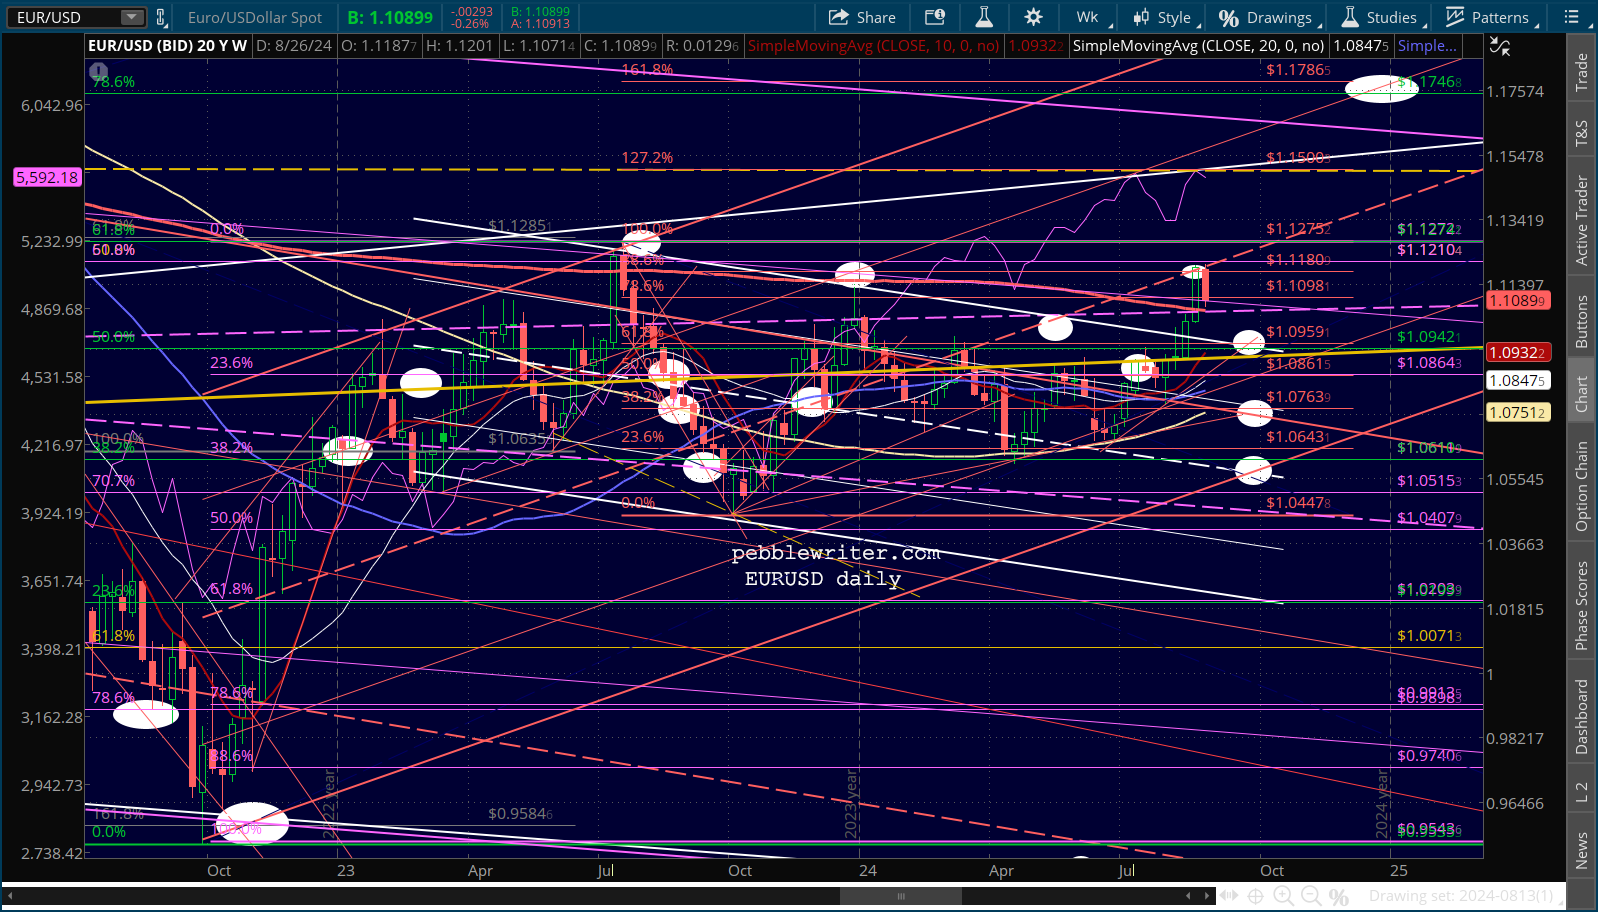Switch to the Active Trader side tab
This screenshot has height=912, width=1598.
tap(1581, 220)
